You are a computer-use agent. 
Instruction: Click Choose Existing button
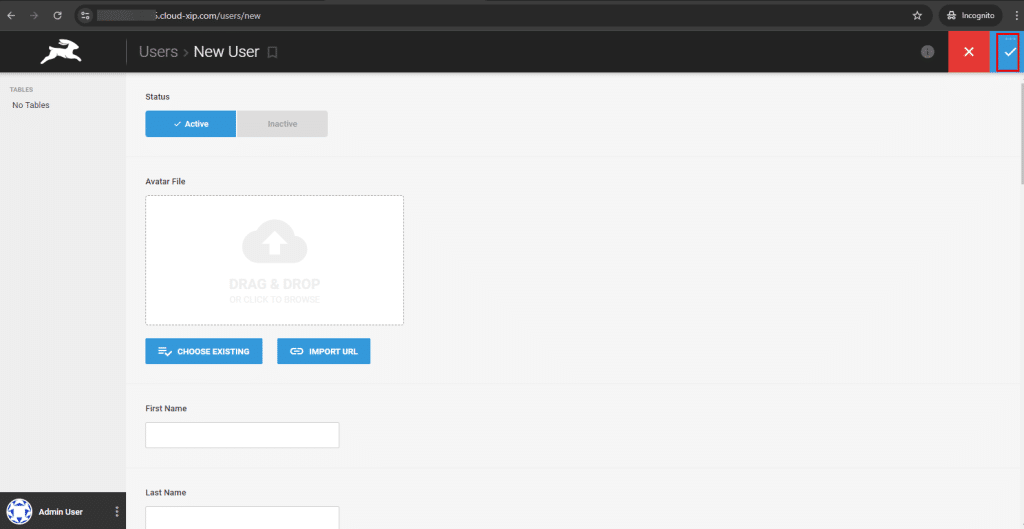[x=204, y=351]
